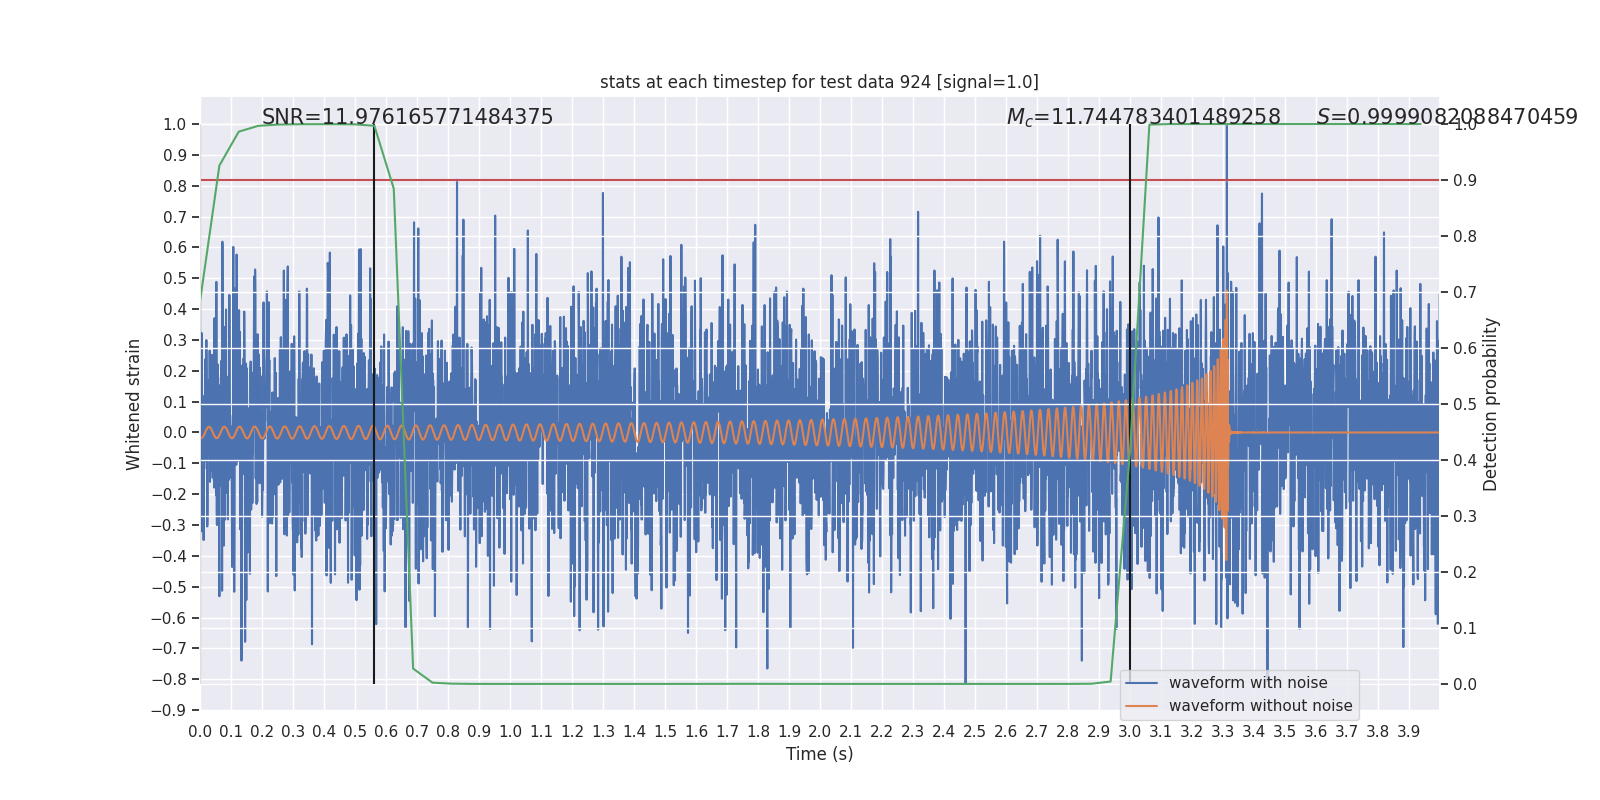This screenshot has width=1600, height=800.
Task: Click the plot title for test data 924
Action: click(x=819, y=82)
